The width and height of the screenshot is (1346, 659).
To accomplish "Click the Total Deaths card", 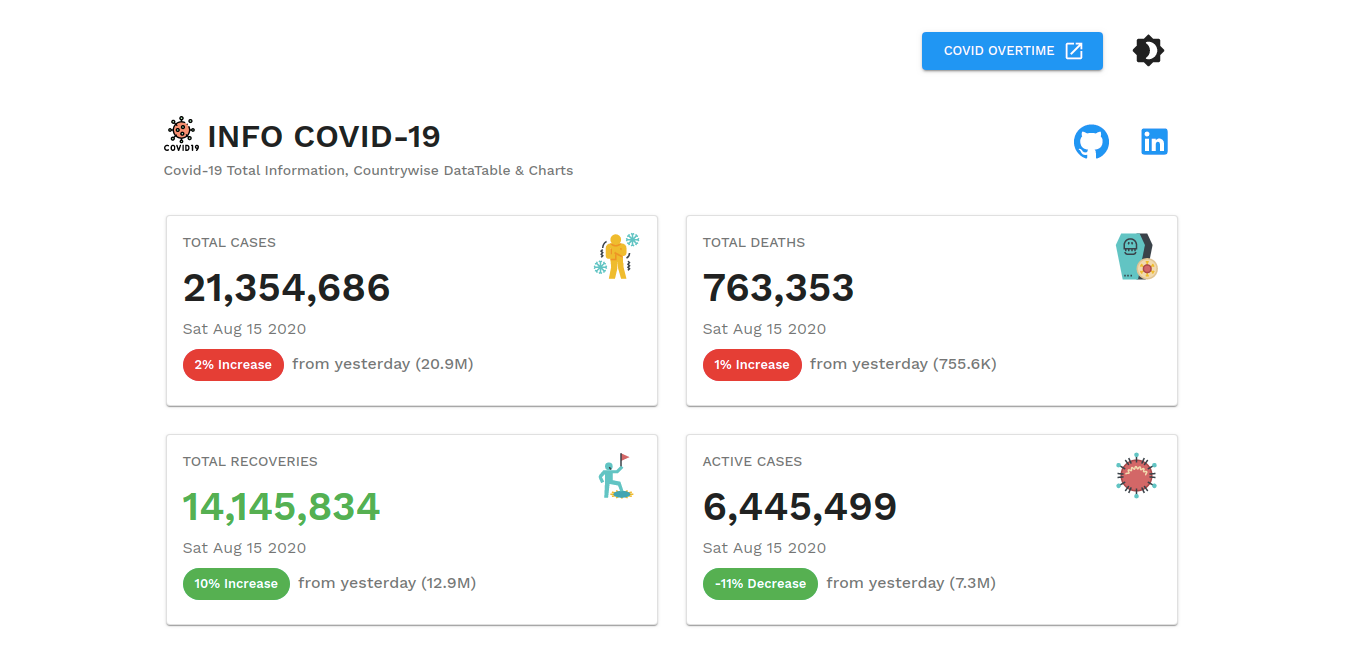I will [931, 310].
